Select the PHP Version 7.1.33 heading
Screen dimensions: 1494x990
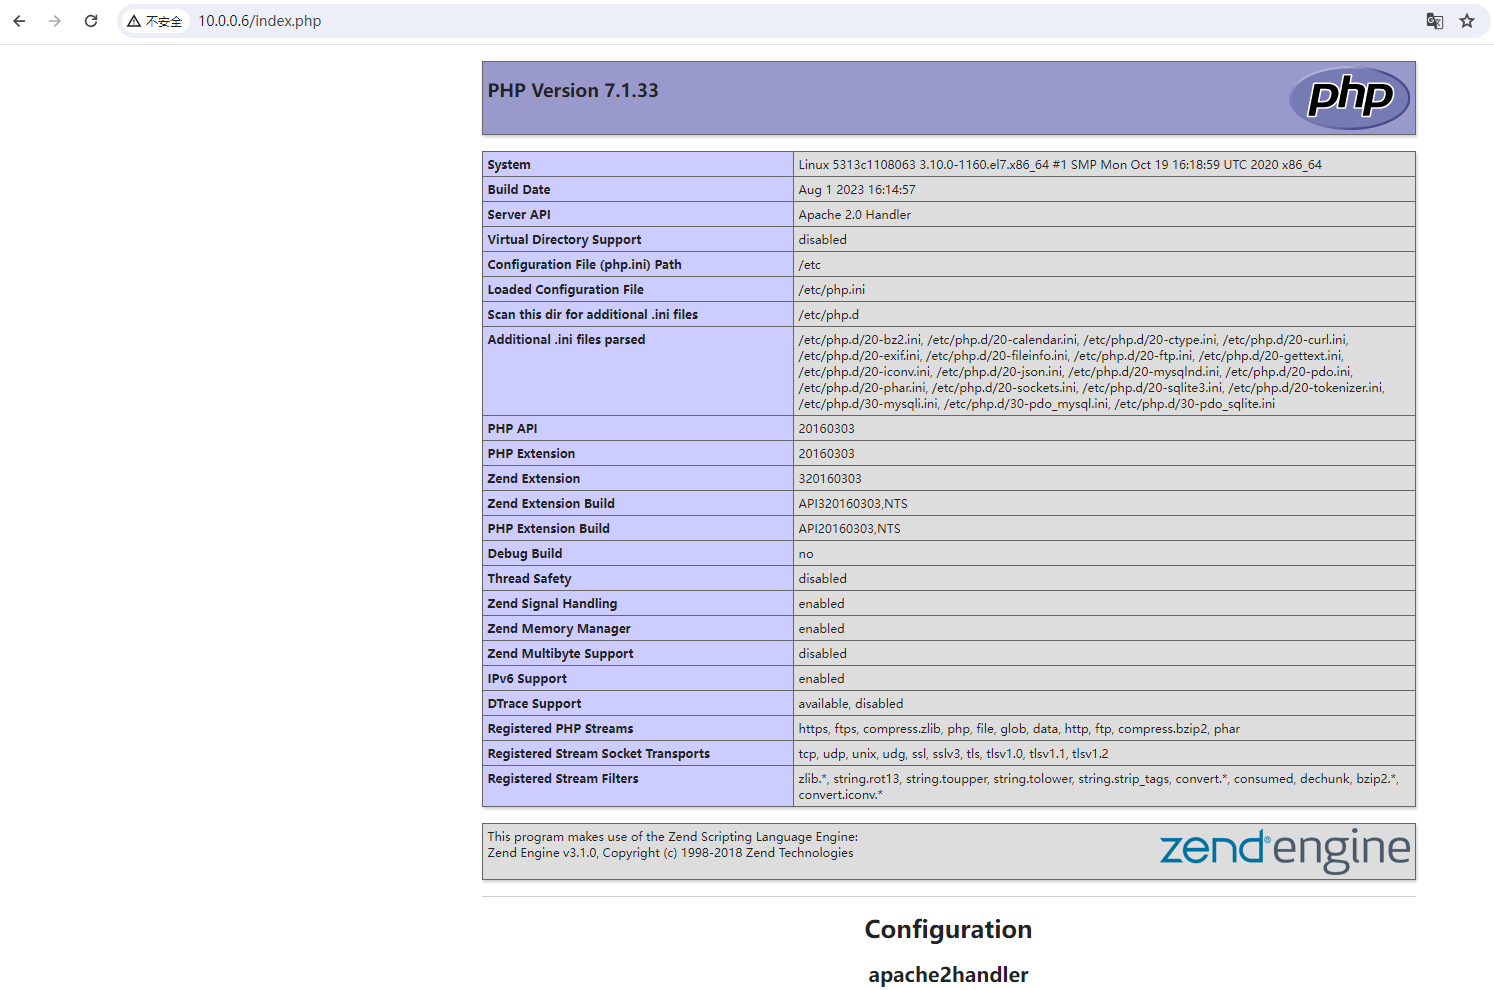tap(573, 91)
